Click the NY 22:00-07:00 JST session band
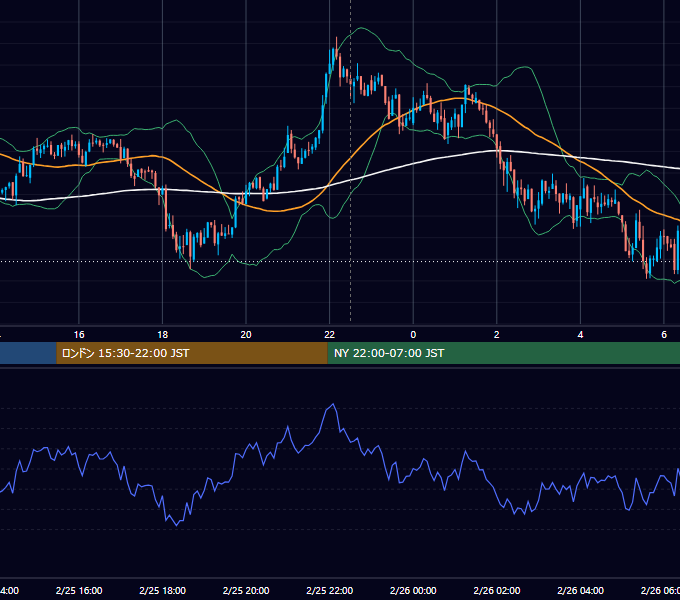Screen dimensions: 680x600 pos(503,353)
